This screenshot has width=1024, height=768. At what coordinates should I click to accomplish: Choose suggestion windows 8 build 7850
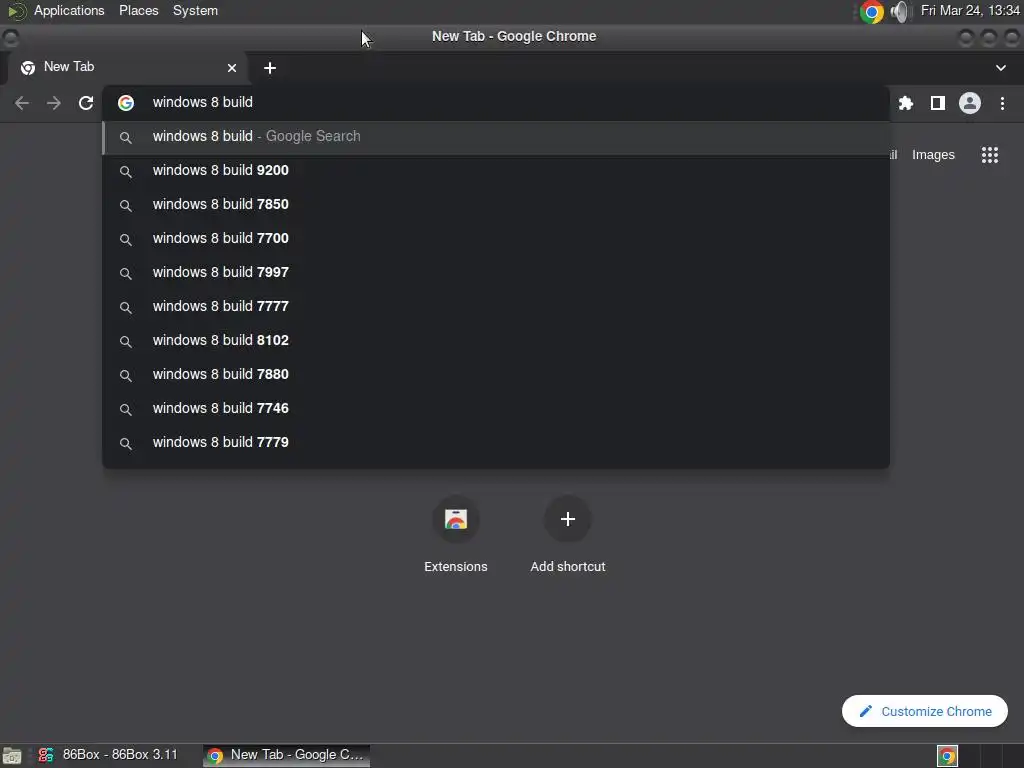pos(496,204)
